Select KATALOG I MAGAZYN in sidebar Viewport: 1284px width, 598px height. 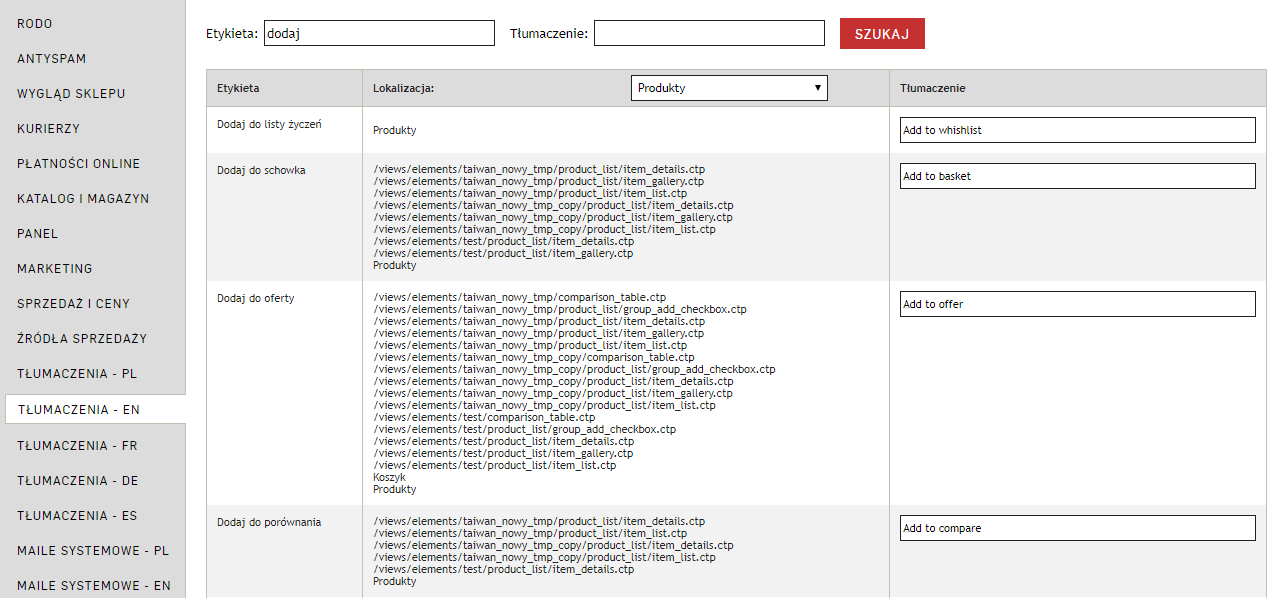[x=83, y=199]
